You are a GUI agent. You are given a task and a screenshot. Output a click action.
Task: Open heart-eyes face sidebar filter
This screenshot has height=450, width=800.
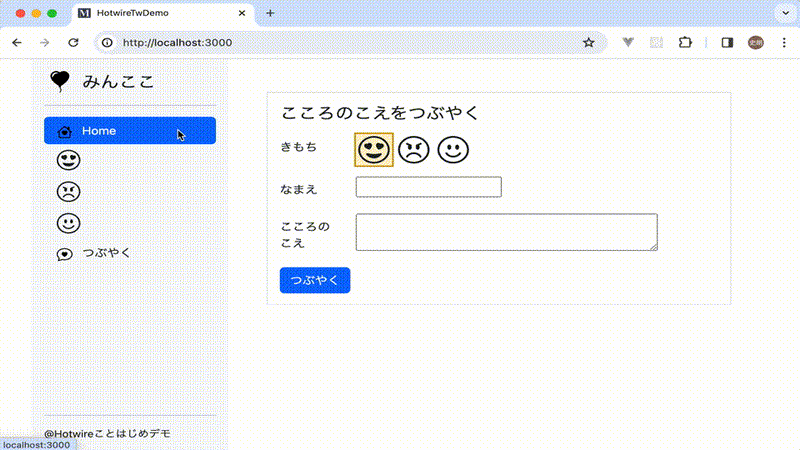tap(68, 160)
